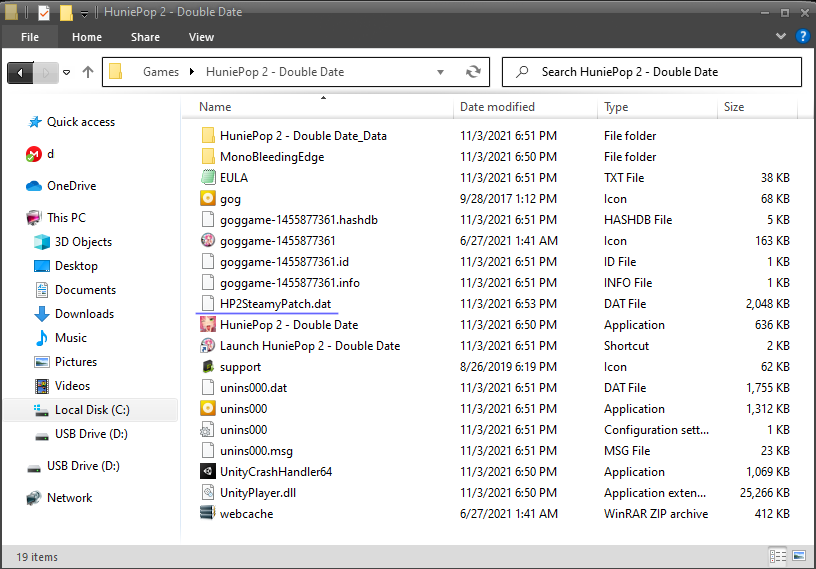Open Local Disk (C:) in sidebar
816x569 pixels.
point(92,410)
